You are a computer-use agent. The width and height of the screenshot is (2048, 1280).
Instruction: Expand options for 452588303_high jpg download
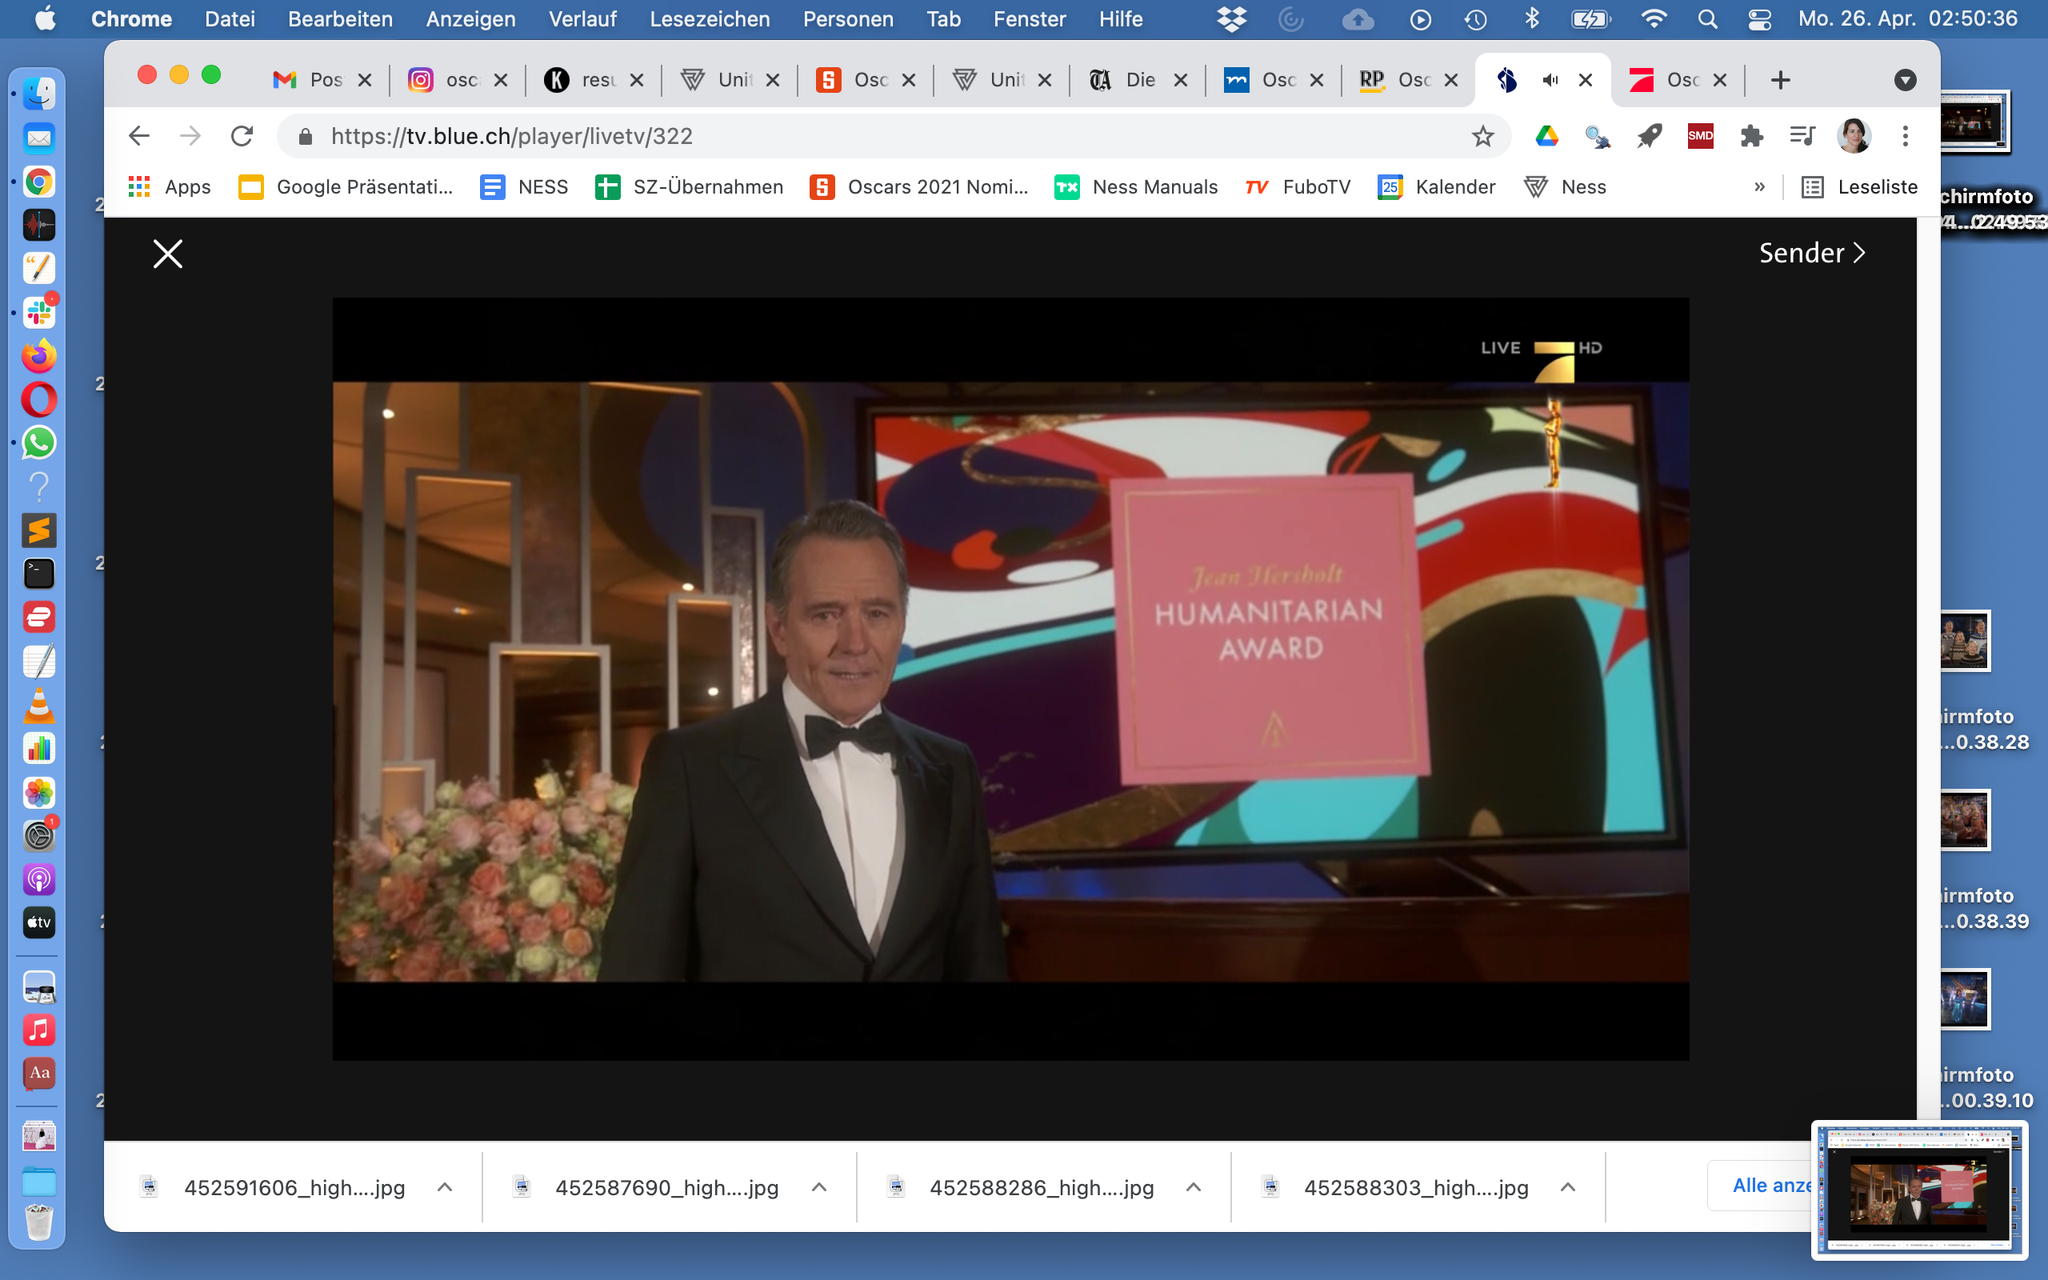[1568, 1187]
